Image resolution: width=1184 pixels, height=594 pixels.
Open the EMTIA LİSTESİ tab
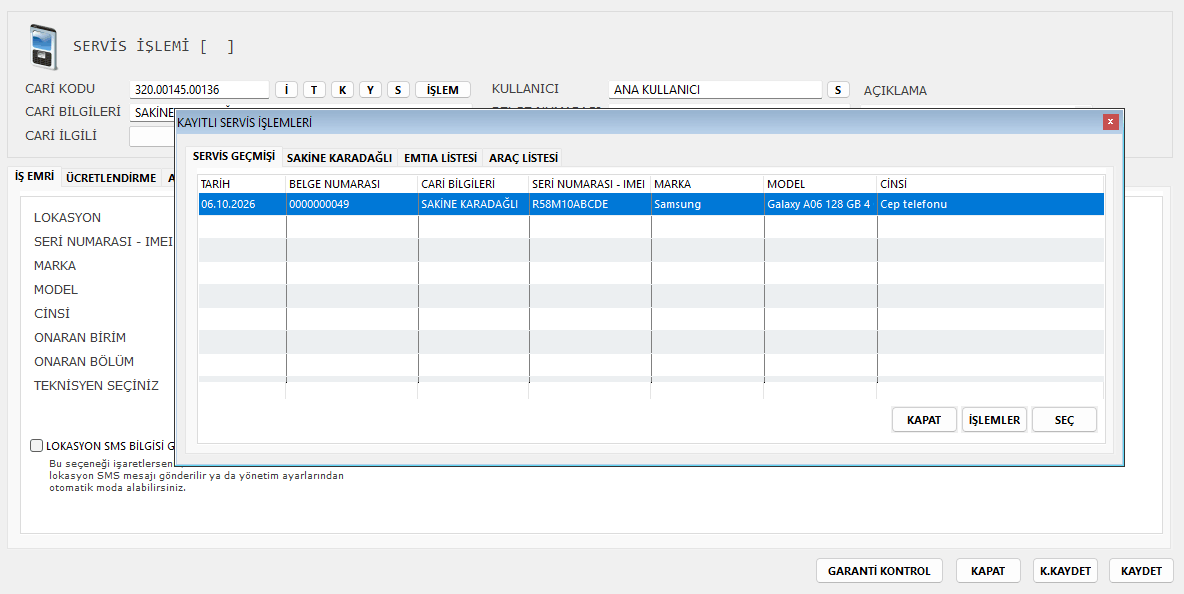[440, 158]
